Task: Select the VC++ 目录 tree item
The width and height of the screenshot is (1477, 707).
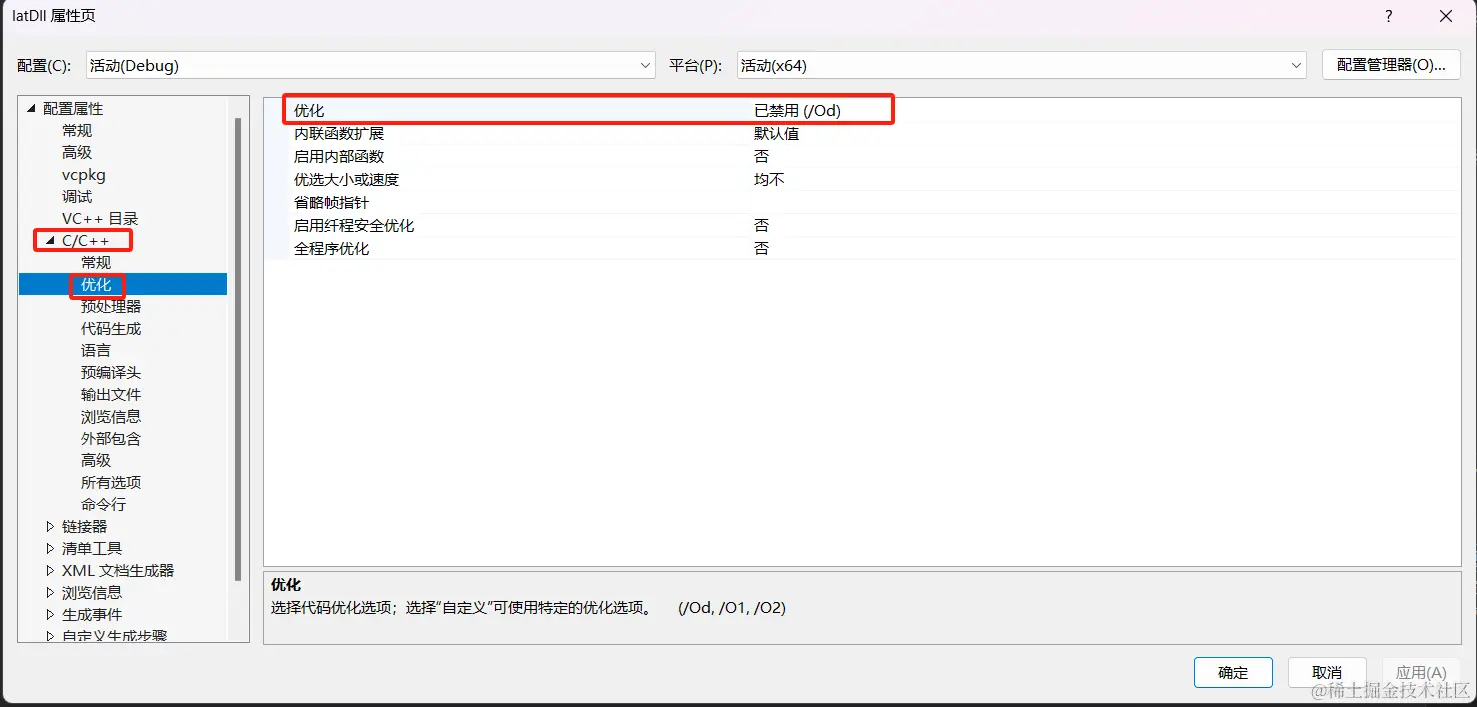Action: coord(100,219)
